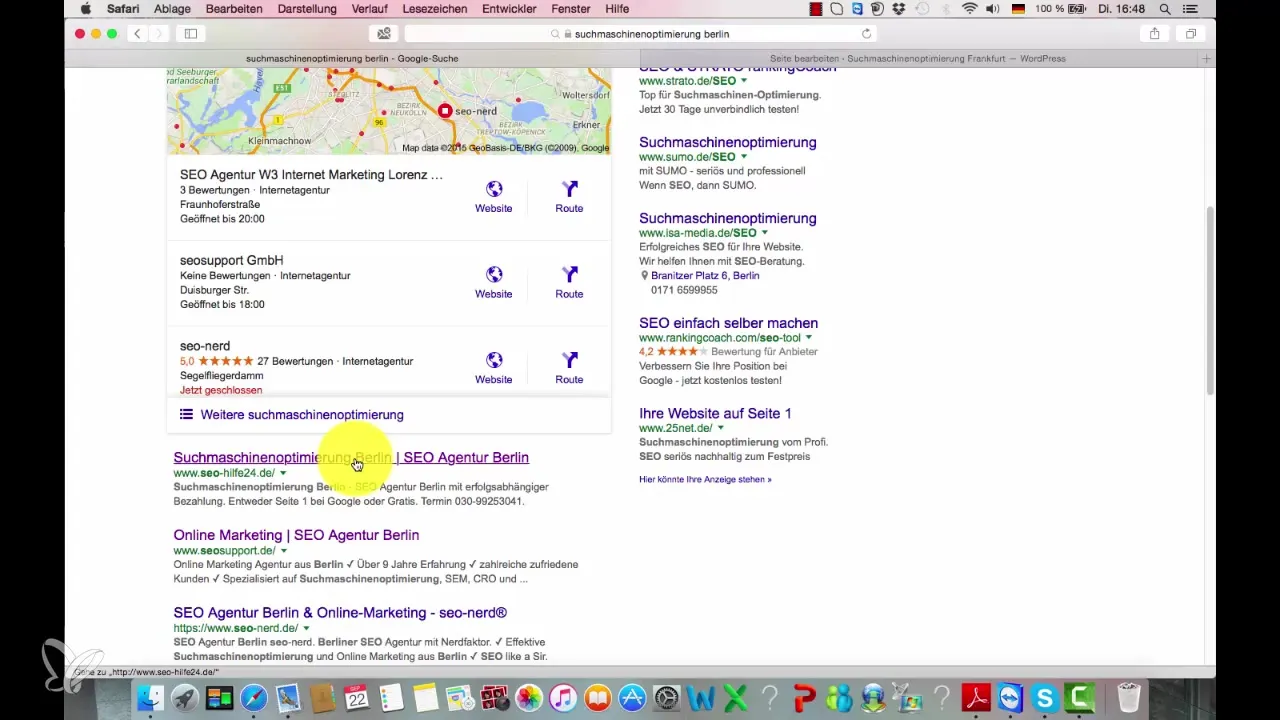Click Weitere suchmaschinenoptimierung link
Image resolution: width=1280 pixels, height=720 pixels.
pos(302,415)
